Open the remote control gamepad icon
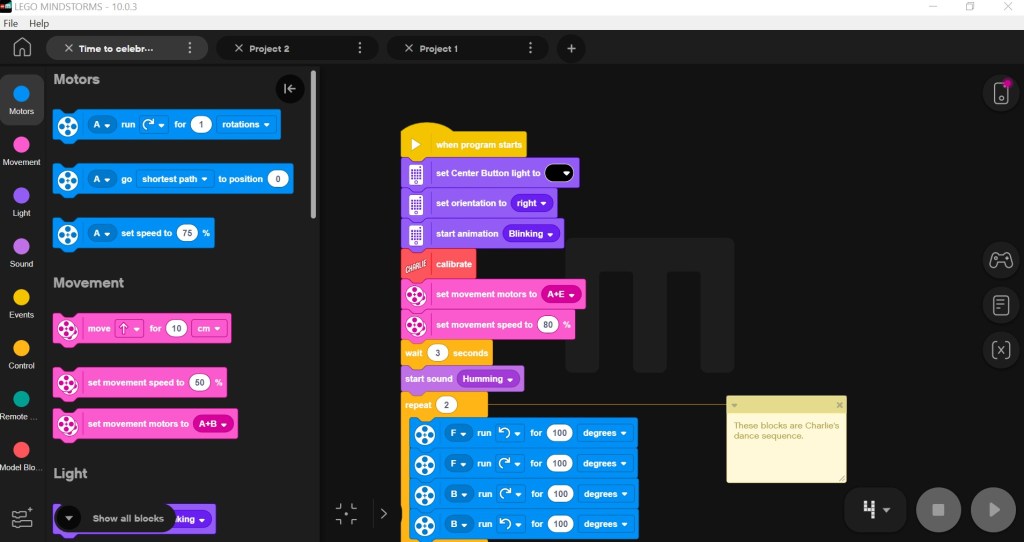 pos(1000,260)
